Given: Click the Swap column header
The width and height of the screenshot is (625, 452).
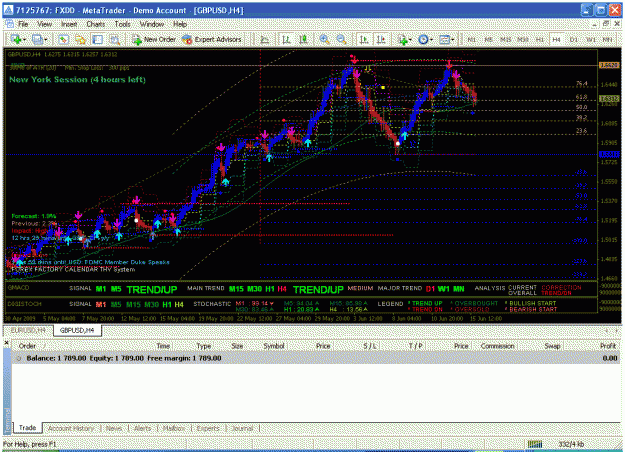Looking at the screenshot, I should click(x=552, y=346).
